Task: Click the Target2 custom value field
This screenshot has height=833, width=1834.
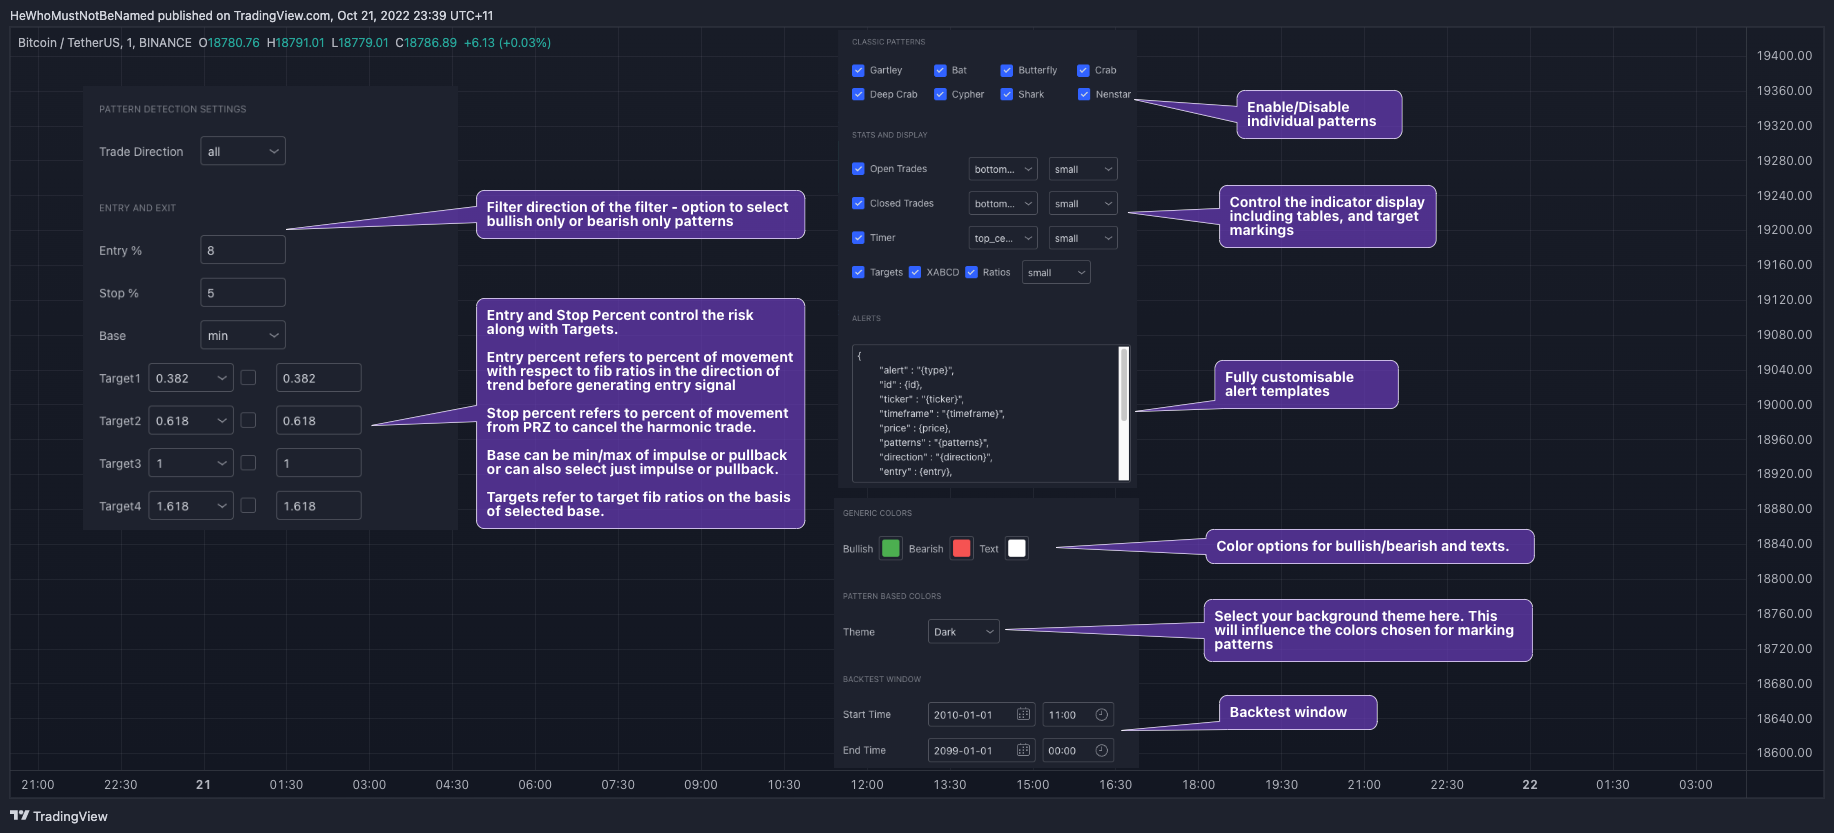Action: tap(319, 421)
